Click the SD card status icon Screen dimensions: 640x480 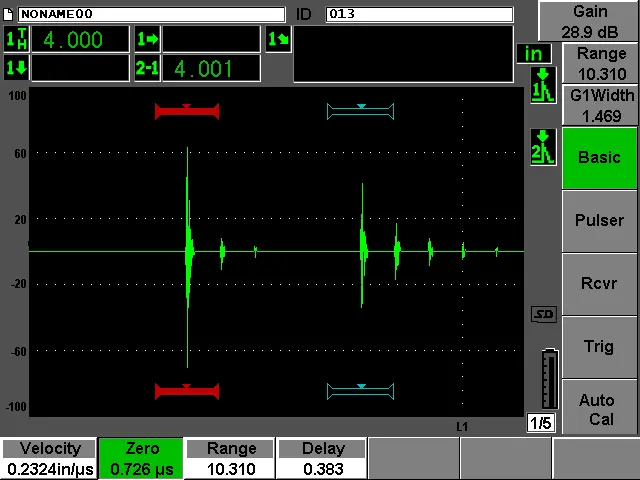click(x=543, y=315)
